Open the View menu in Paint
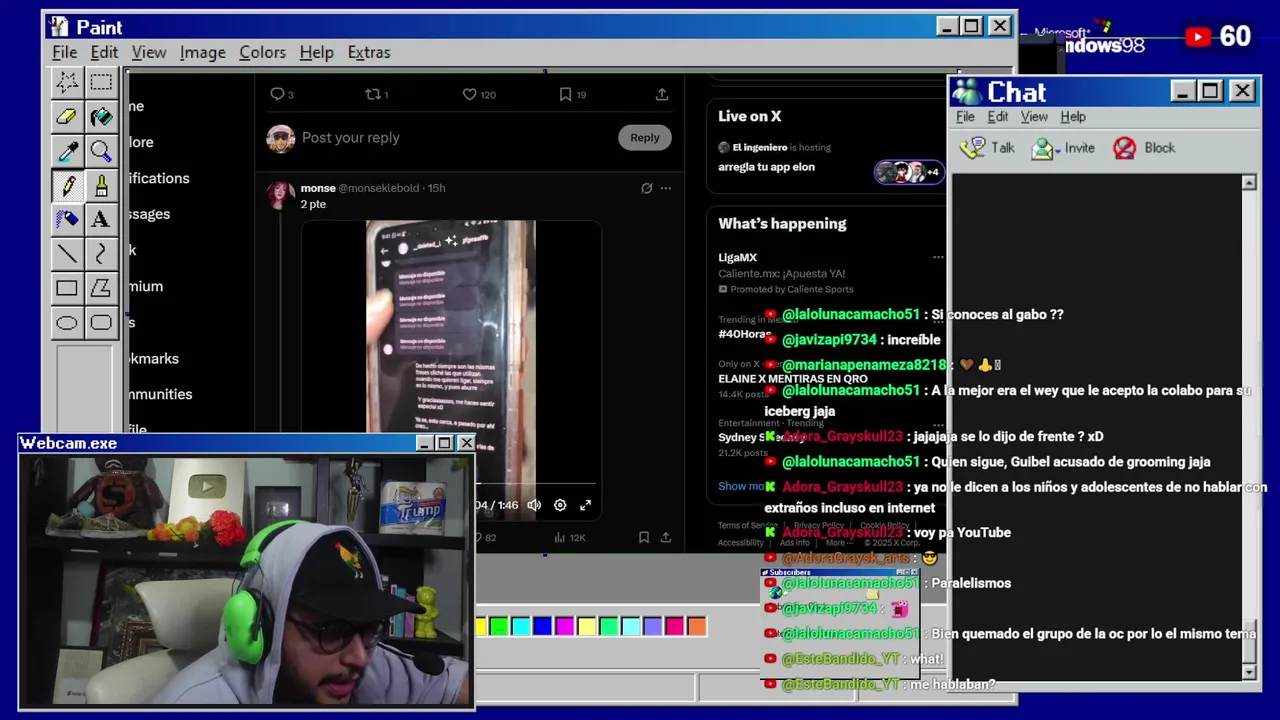Viewport: 1280px width, 720px height. click(x=149, y=52)
